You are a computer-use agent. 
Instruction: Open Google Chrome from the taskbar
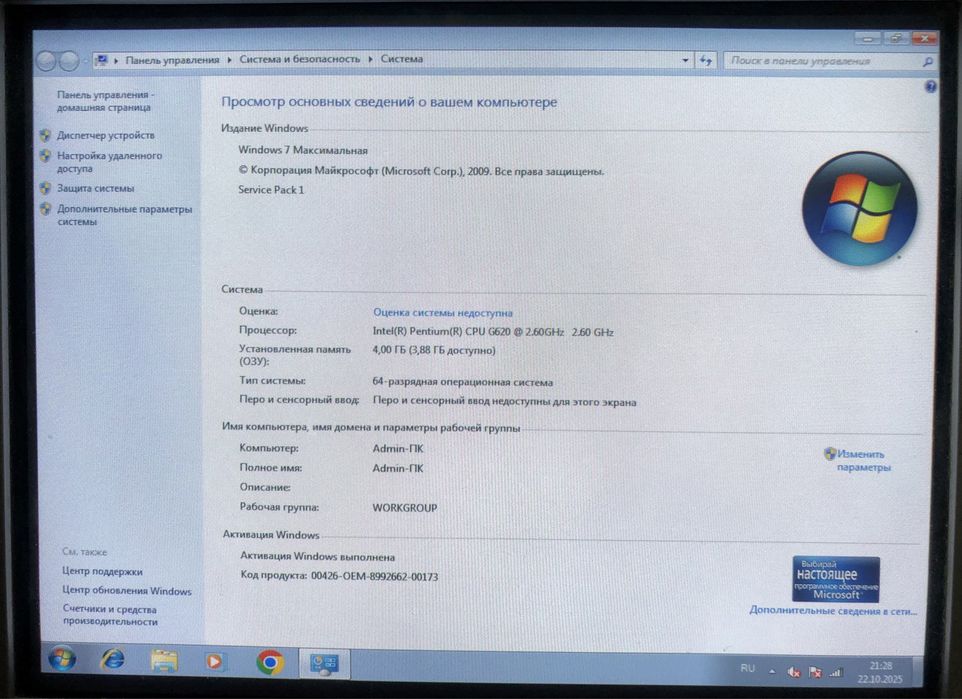[270, 662]
